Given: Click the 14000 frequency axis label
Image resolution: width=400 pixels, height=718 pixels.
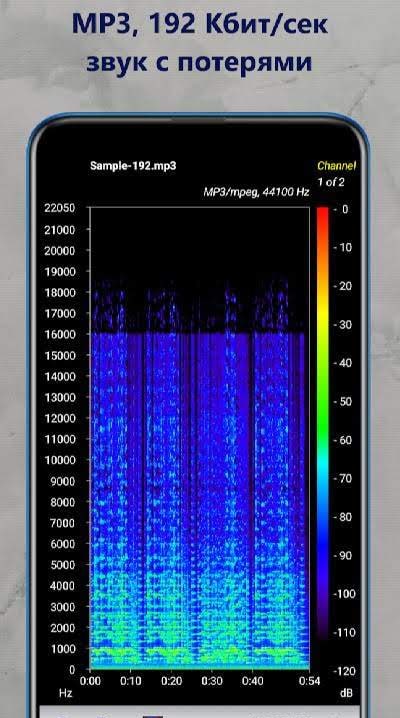Looking at the screenshot, I should pyautogui.click(x=59, y=377).
